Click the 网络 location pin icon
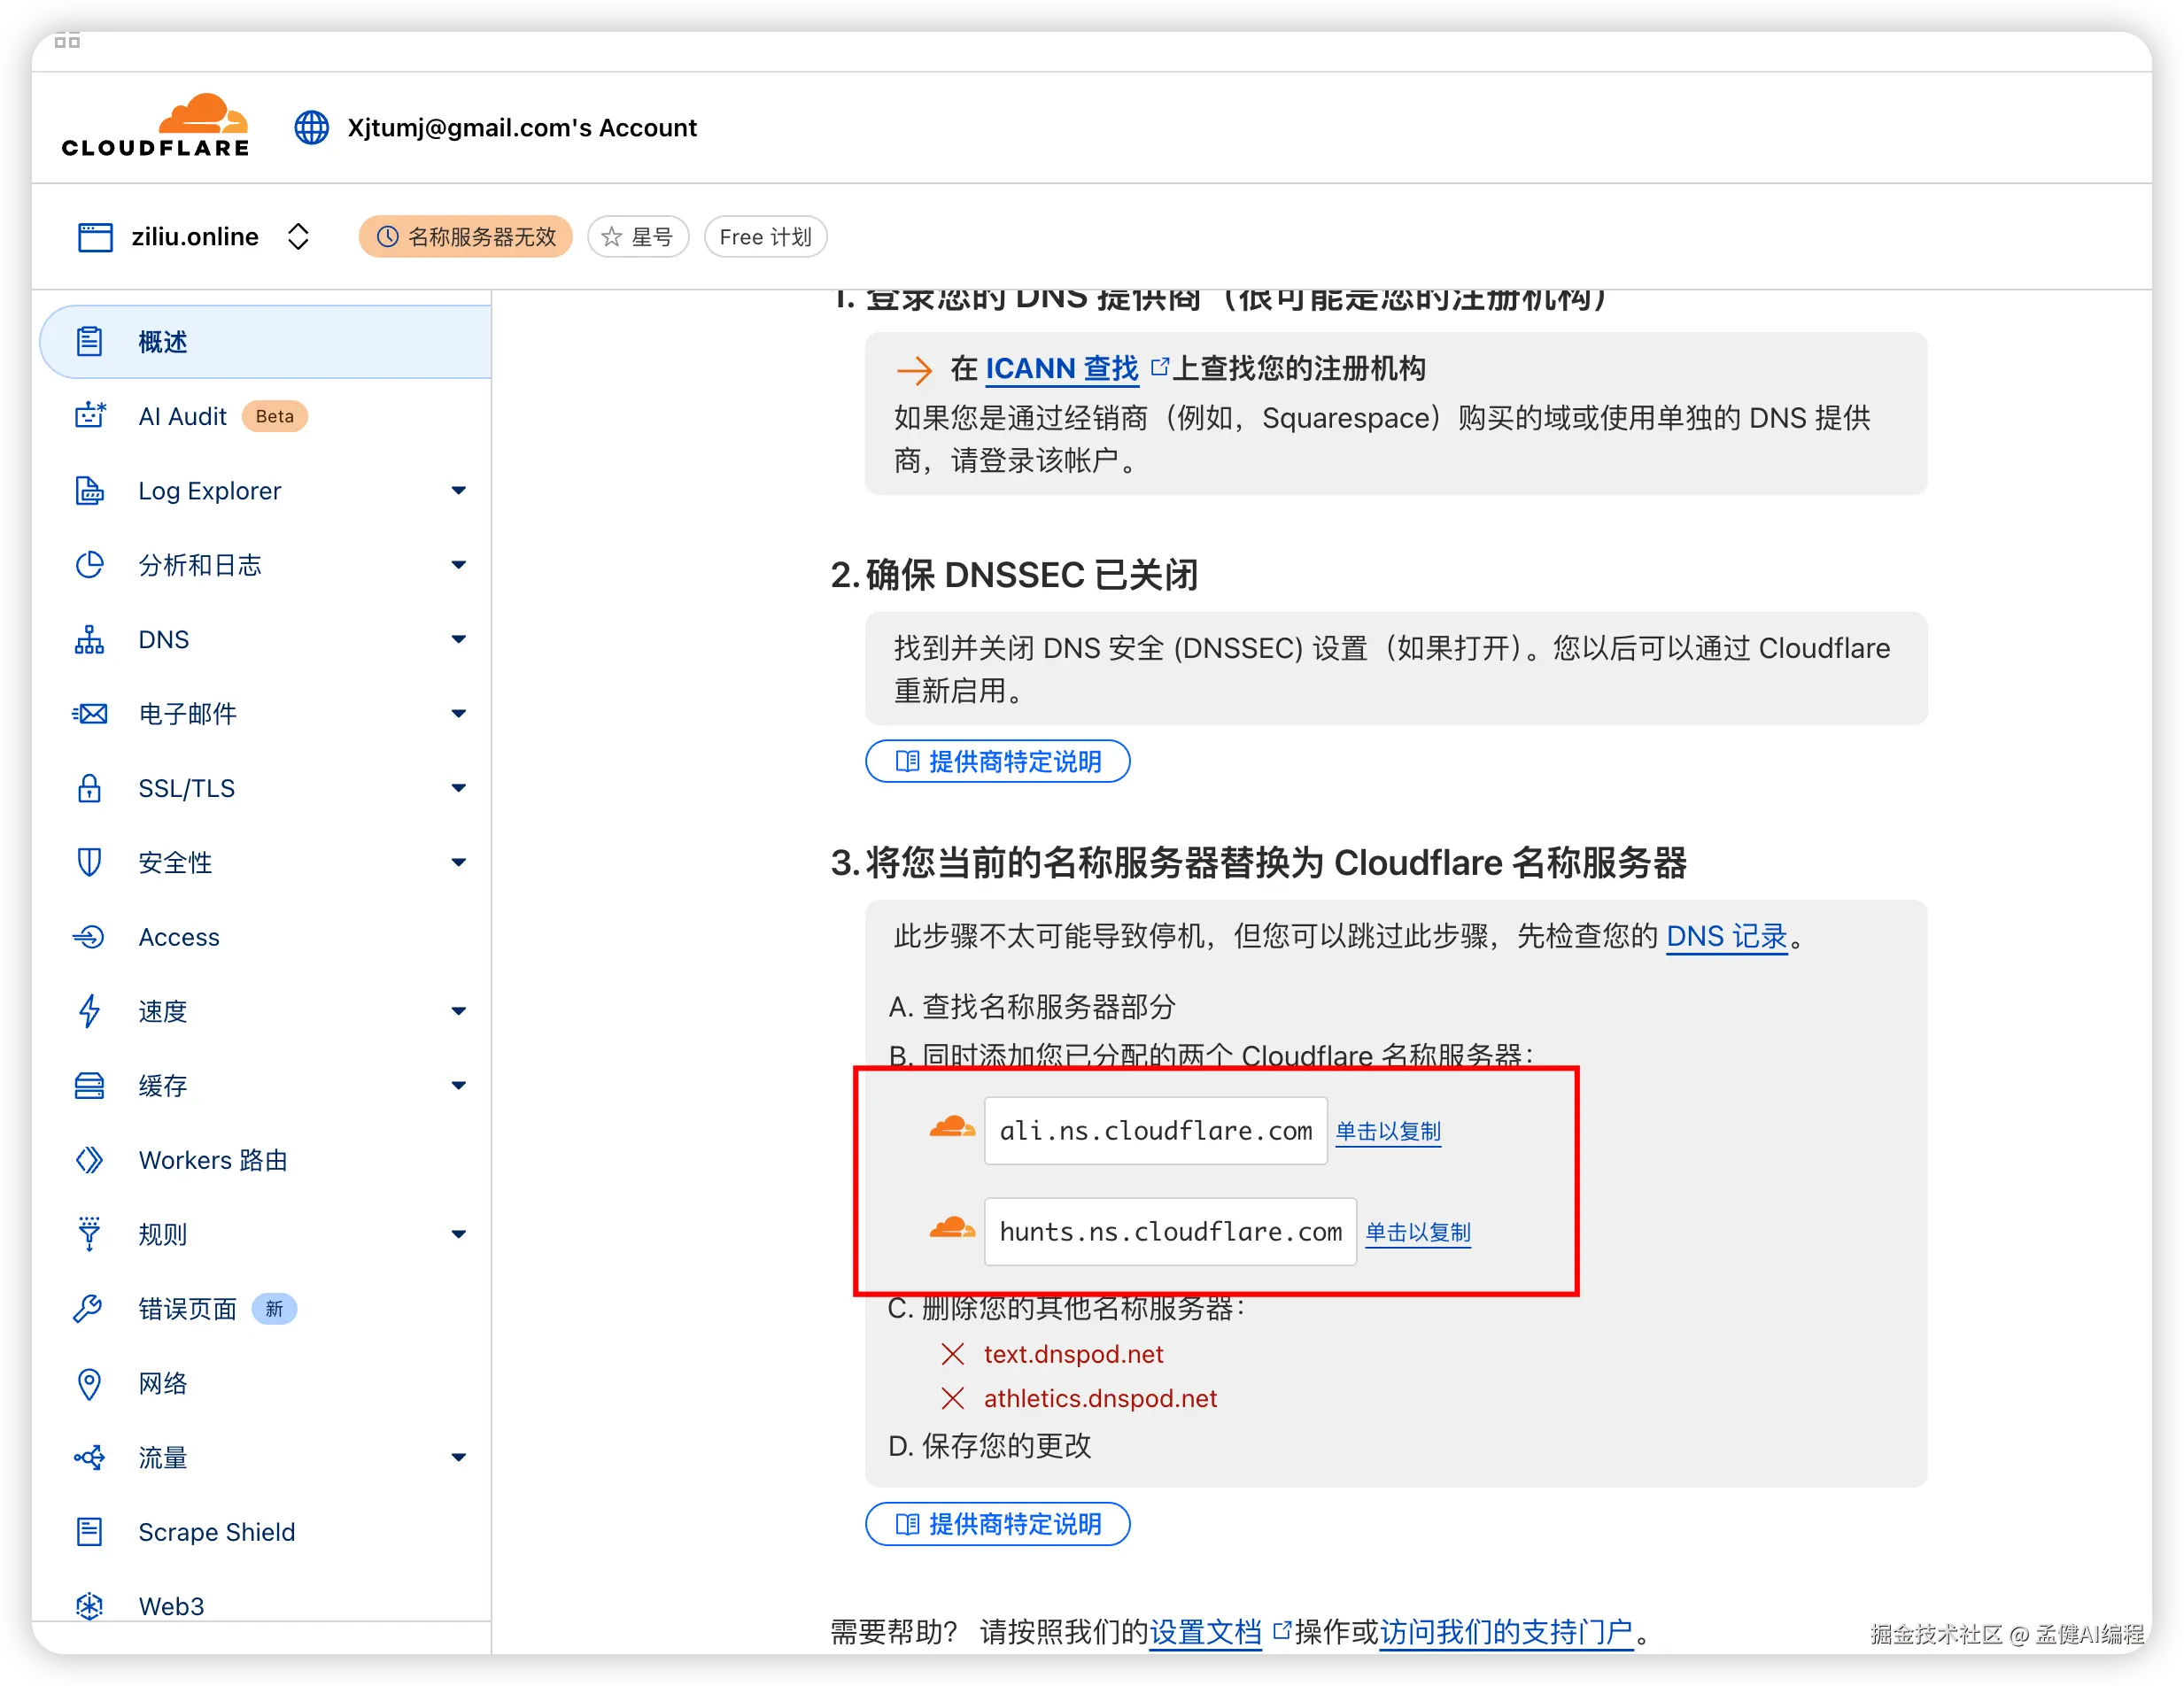The width and height of the screenshot is (2184, 1686). click(89, 1383)
